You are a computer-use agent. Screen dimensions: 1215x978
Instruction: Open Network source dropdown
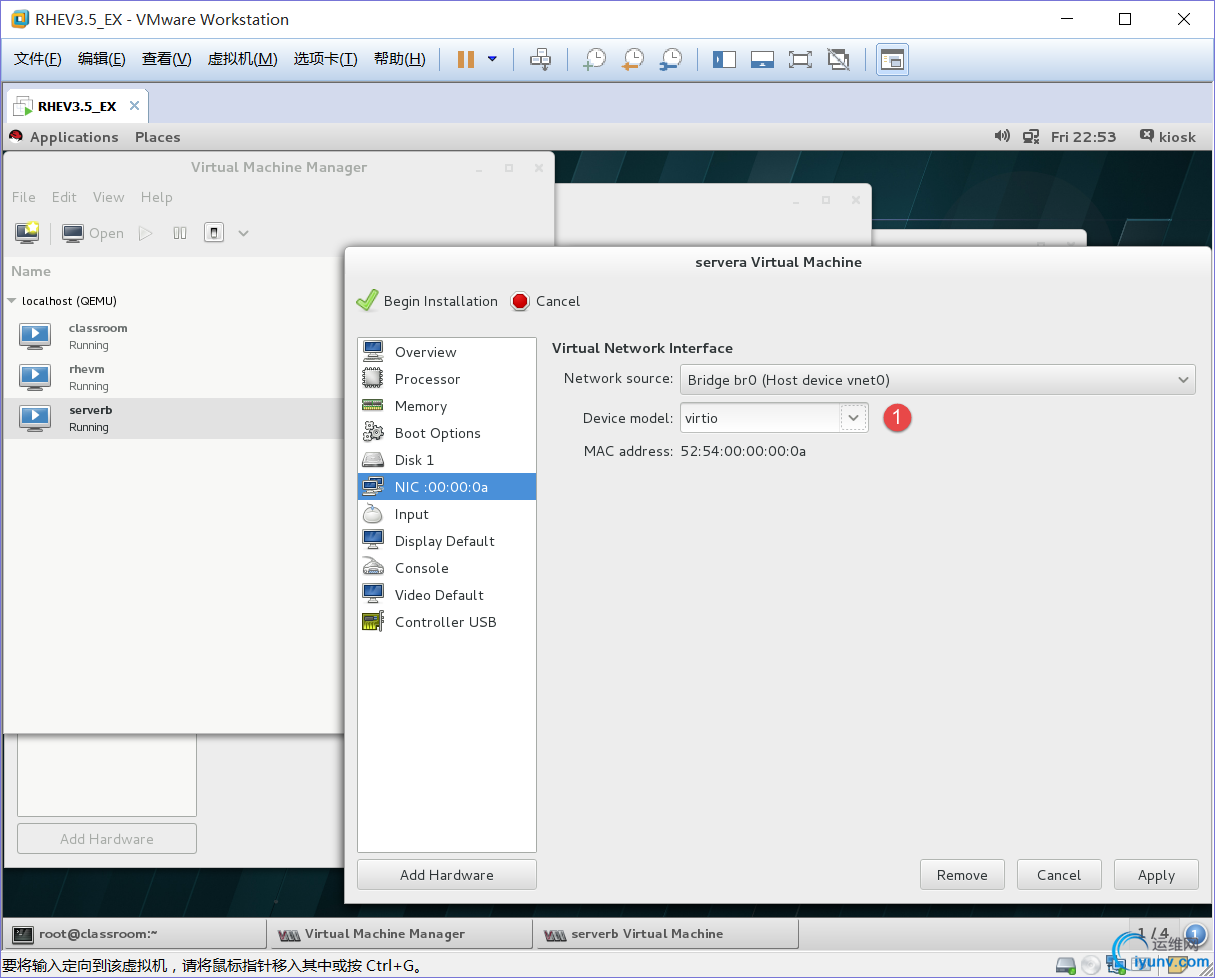point(937,380)
